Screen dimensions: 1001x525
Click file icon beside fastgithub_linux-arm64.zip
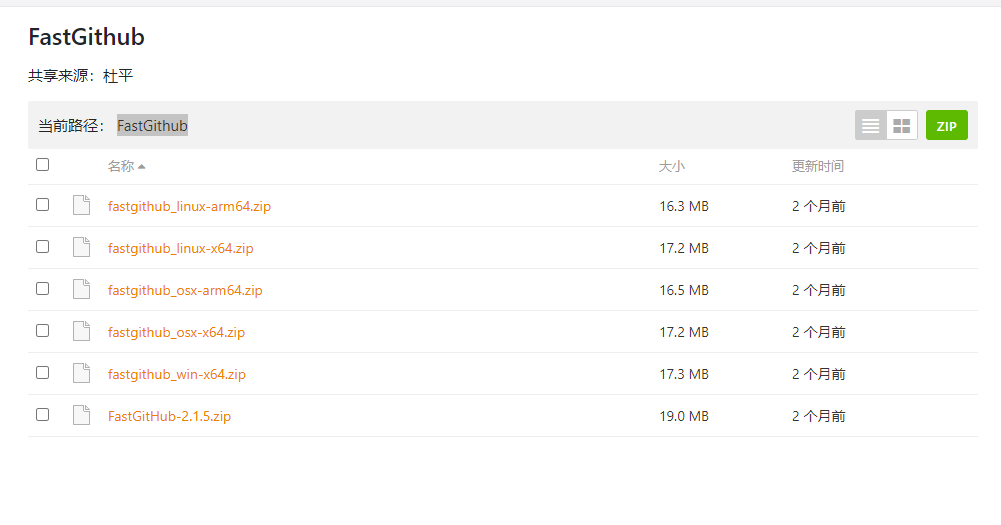pyautogui.click(x=82, y=205)
